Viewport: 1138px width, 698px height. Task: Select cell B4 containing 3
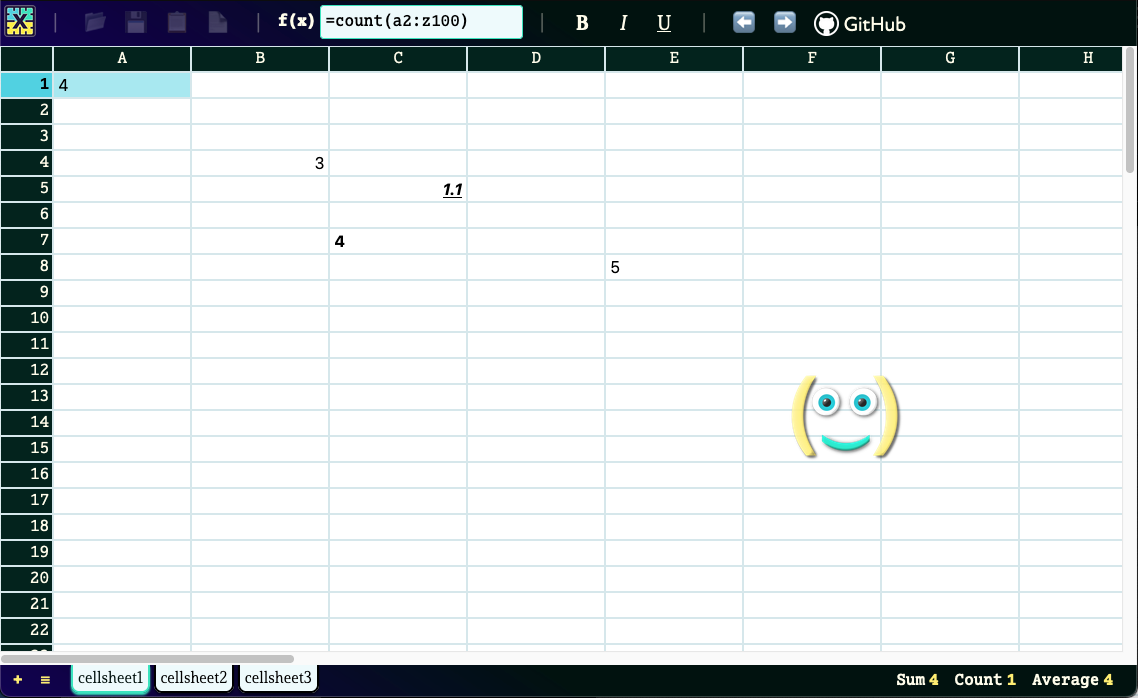click(260, 163)
